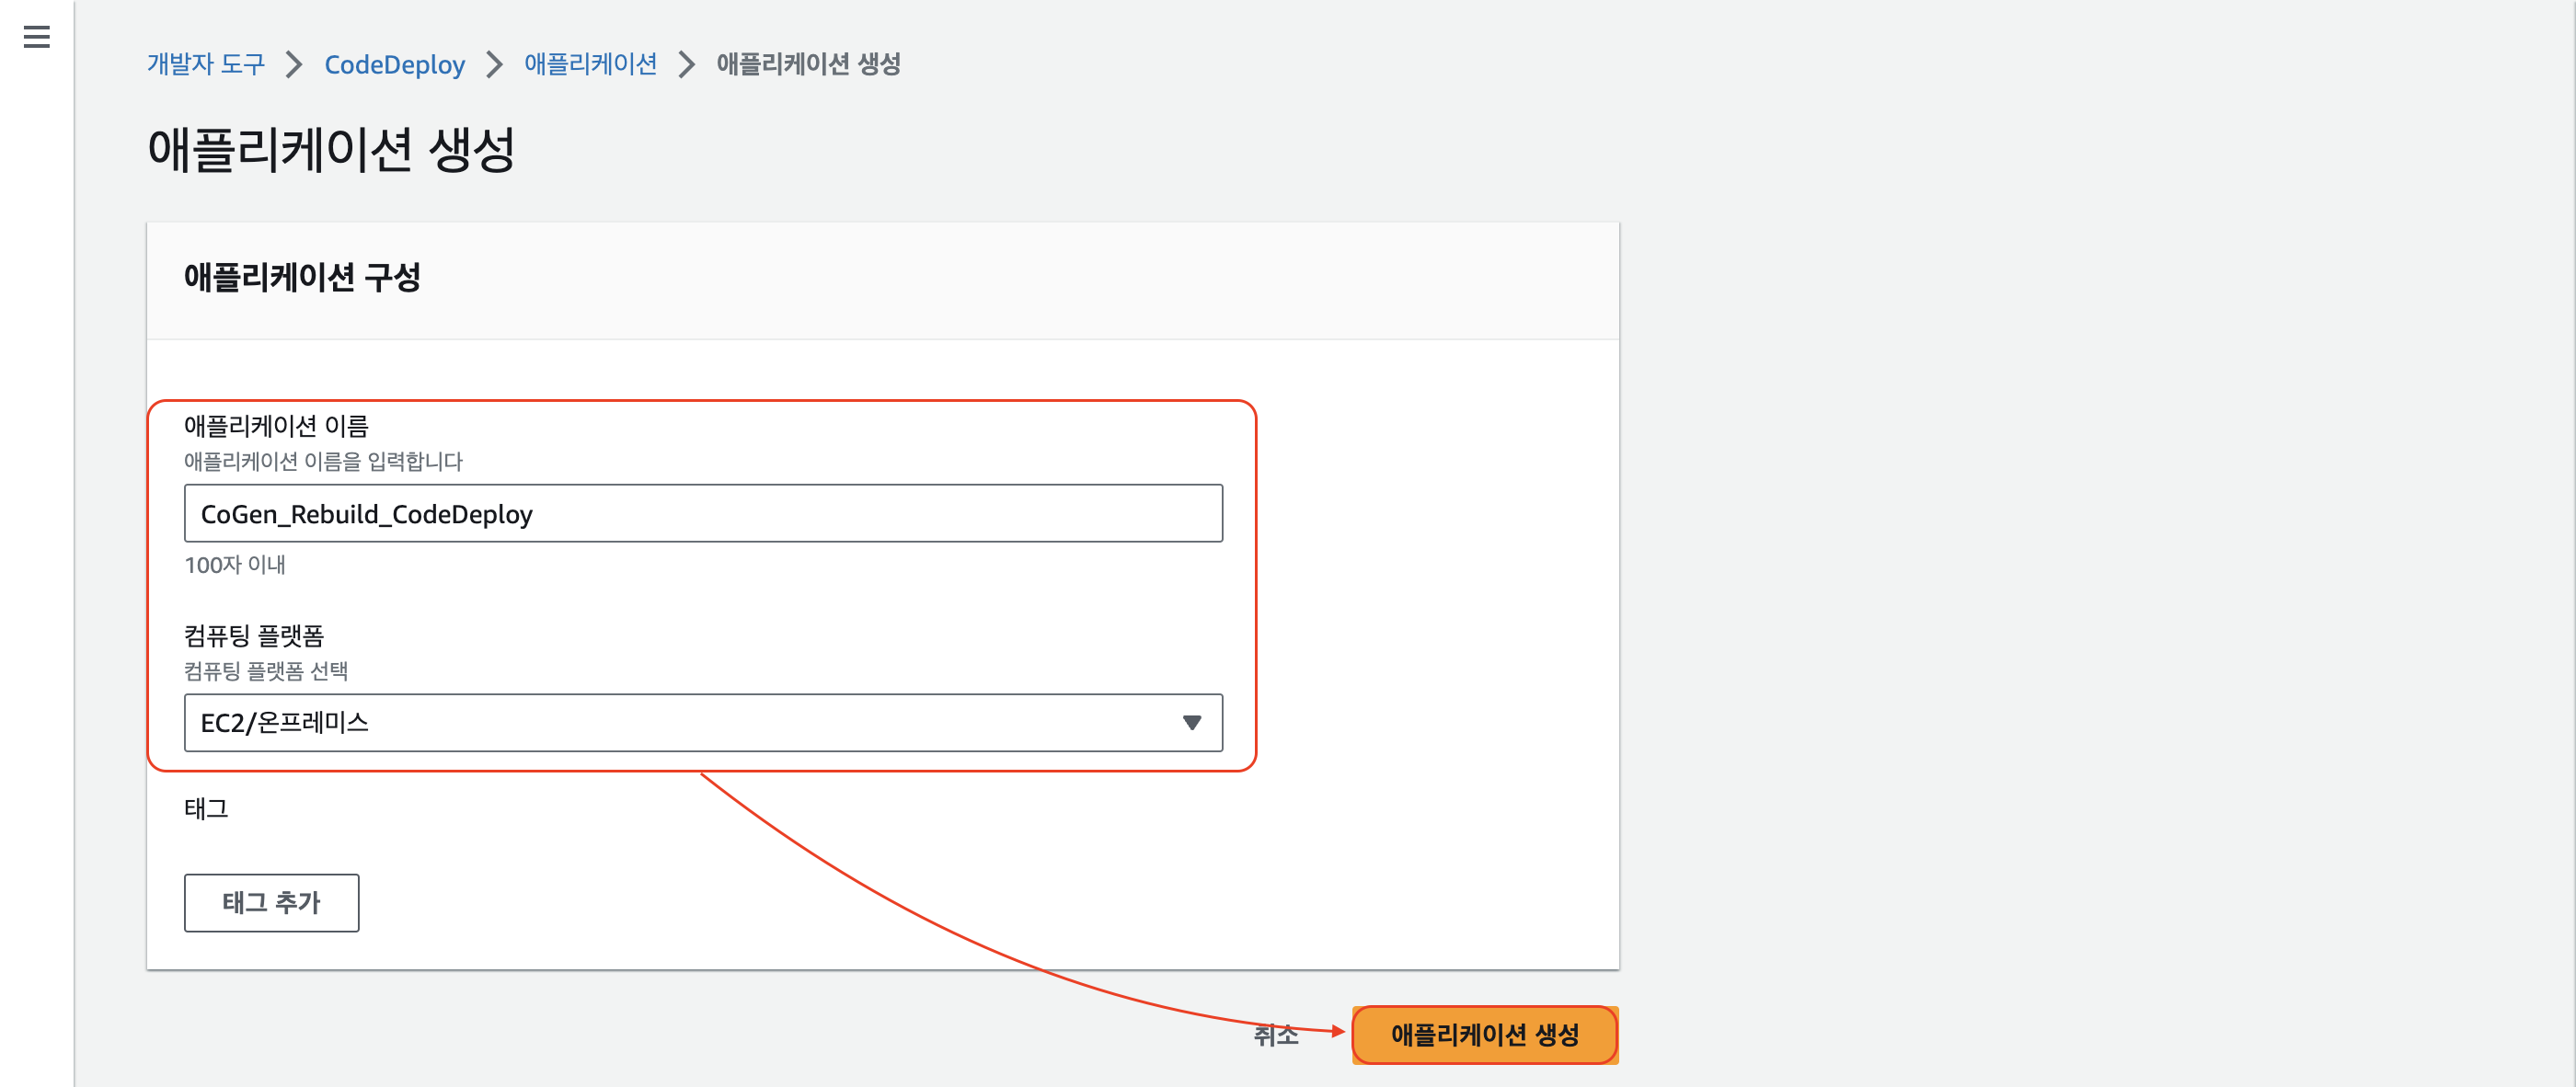Click the chevron before 애플리케이션 생성 breadcrumb
The height and width of the screenshot is (1087, 2576).
click(686, 65)
